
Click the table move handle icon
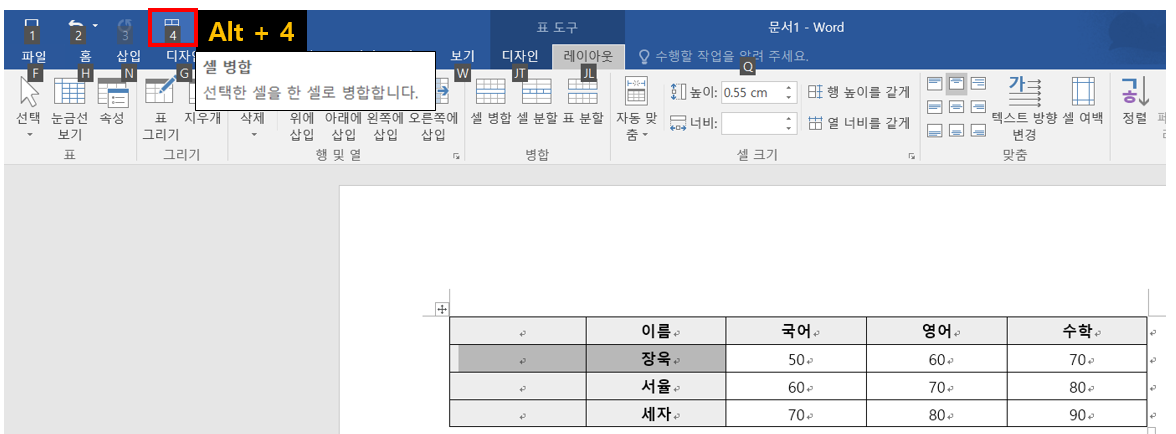[442, 308]
